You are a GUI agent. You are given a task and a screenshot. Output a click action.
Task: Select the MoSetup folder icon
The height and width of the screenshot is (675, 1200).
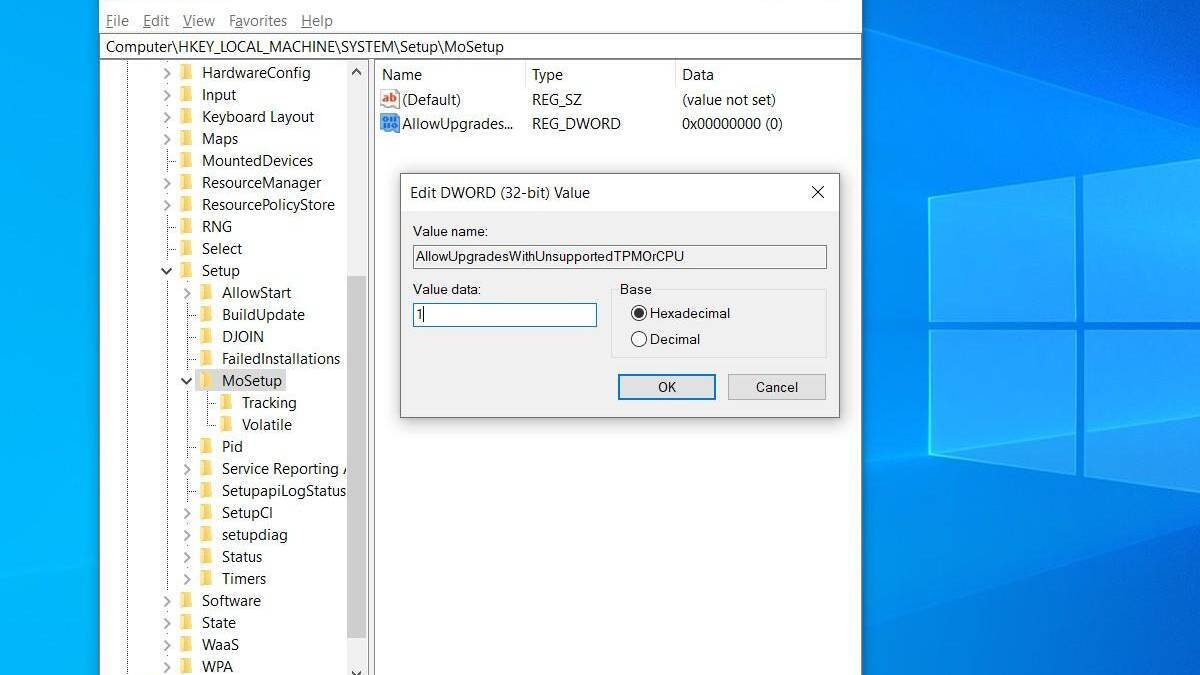pyautogui.click(x=207, y=380)
